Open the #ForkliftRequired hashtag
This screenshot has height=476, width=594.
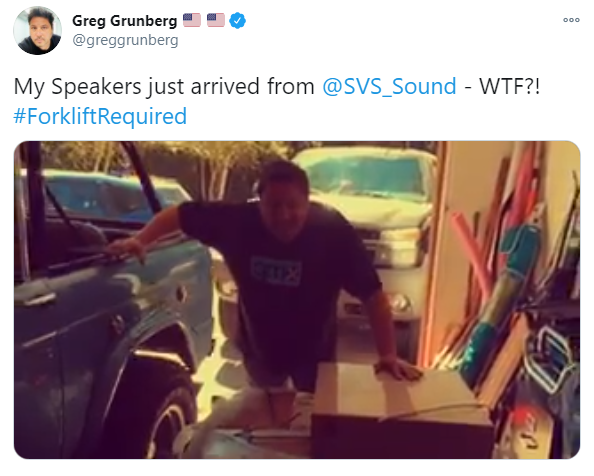tap(100, 116)
